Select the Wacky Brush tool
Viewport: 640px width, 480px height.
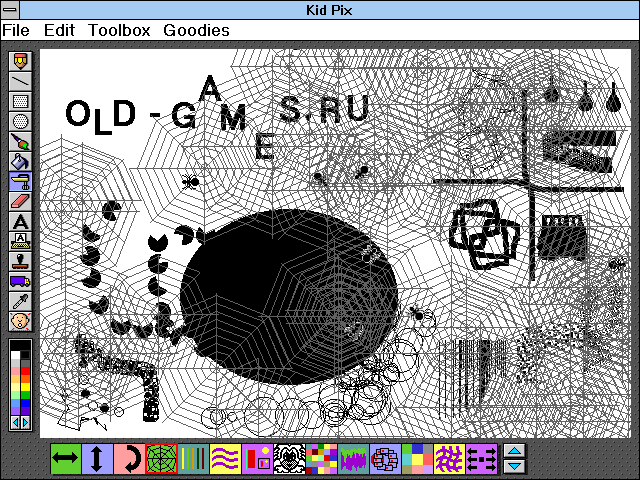[x=20, y=142]
